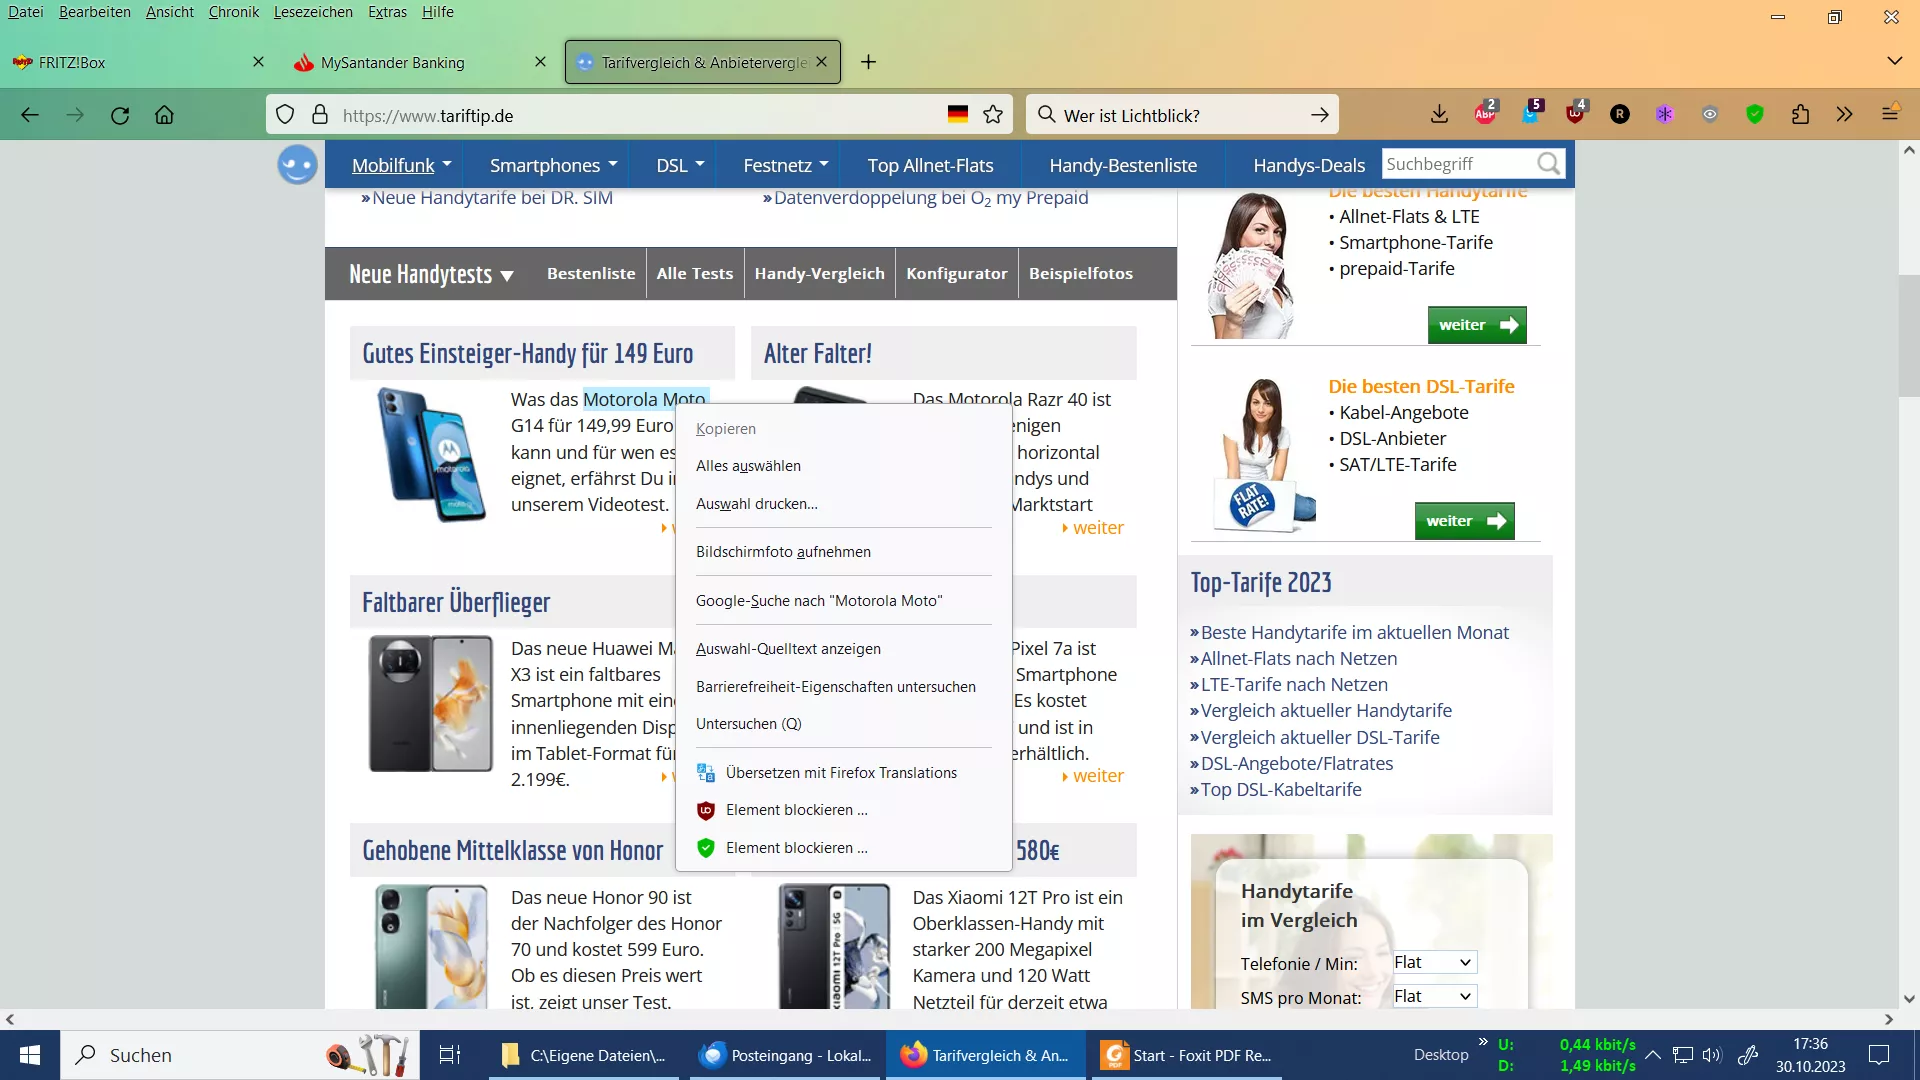Expand the DSL navigation dropdown

pyautogui.click(x=680, y=165)
